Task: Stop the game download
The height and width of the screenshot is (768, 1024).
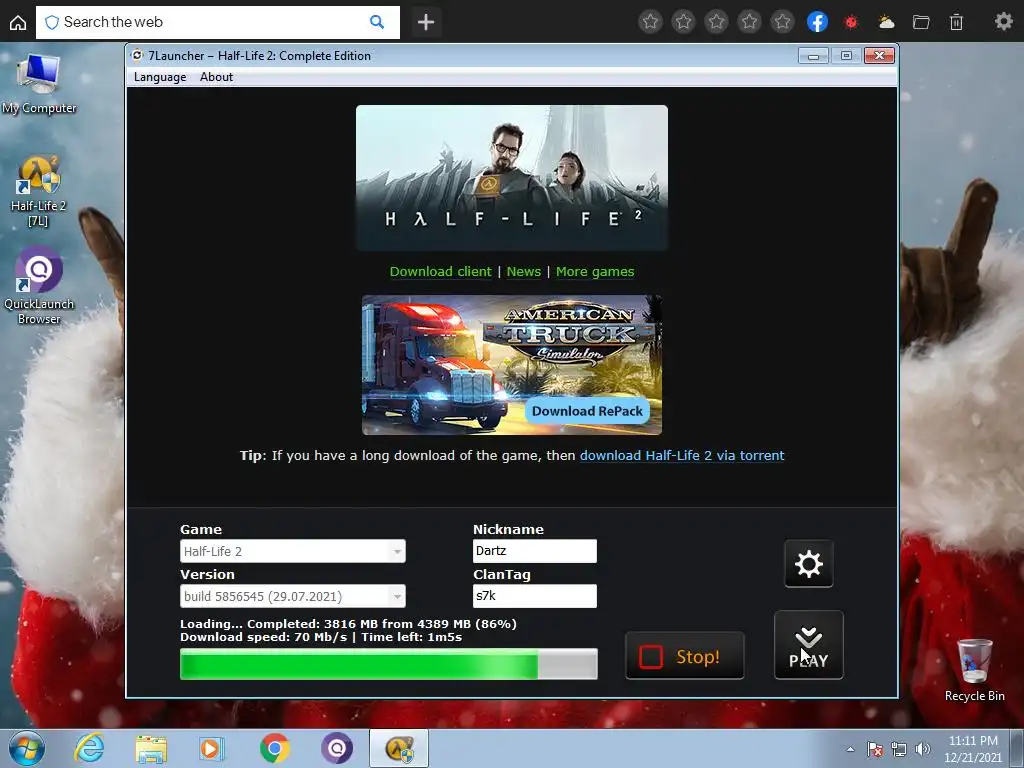Action: 684,656
